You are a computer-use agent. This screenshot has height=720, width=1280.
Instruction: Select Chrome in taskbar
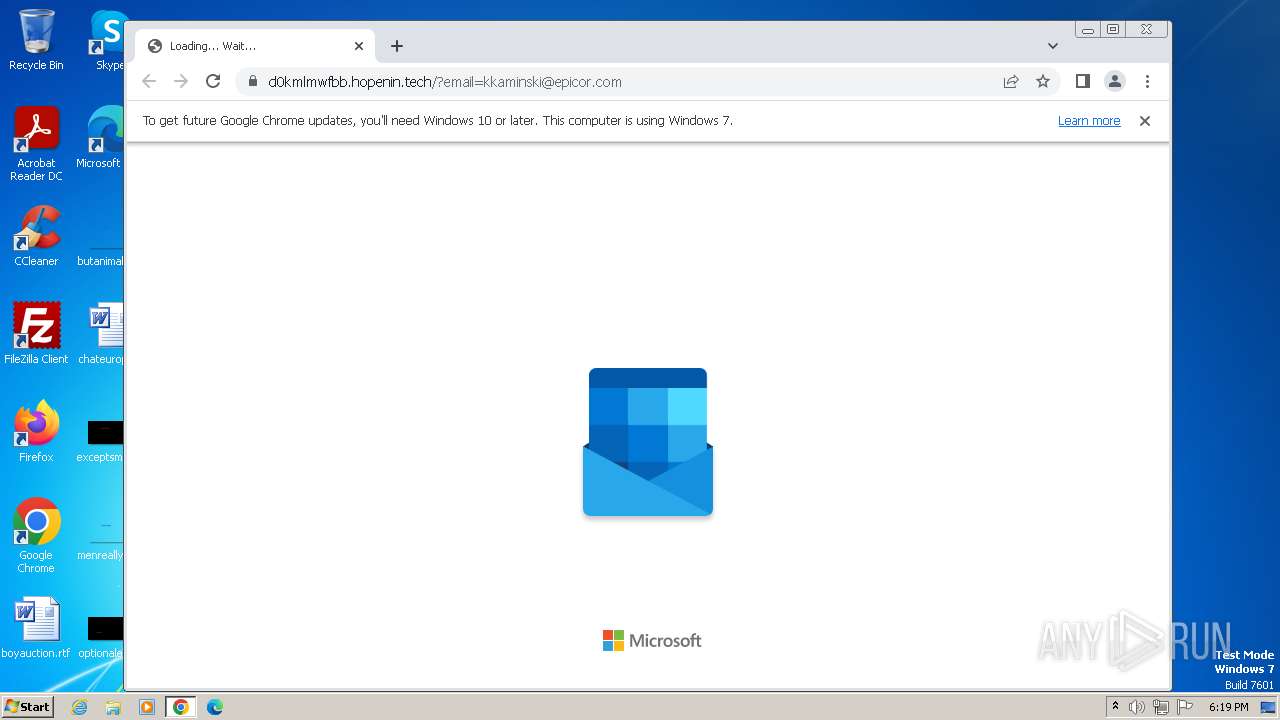[x=181, y=707]
